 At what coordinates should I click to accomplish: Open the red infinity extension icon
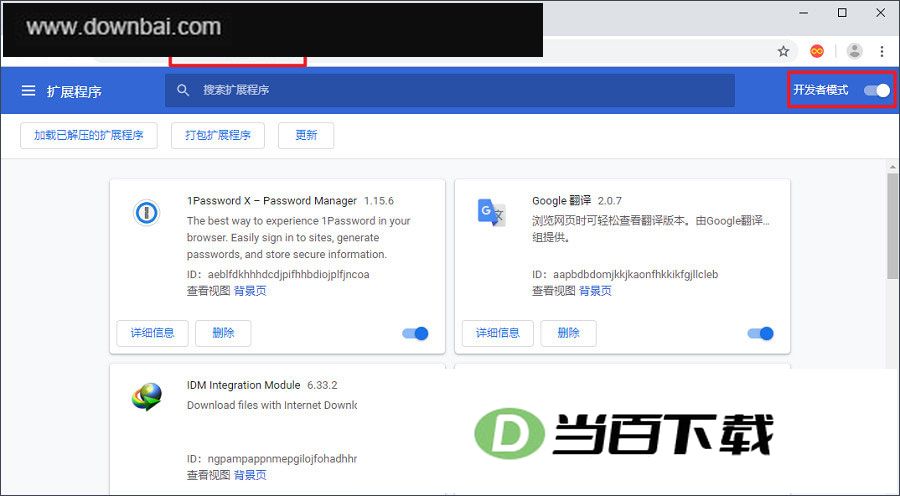pos(817,51)
